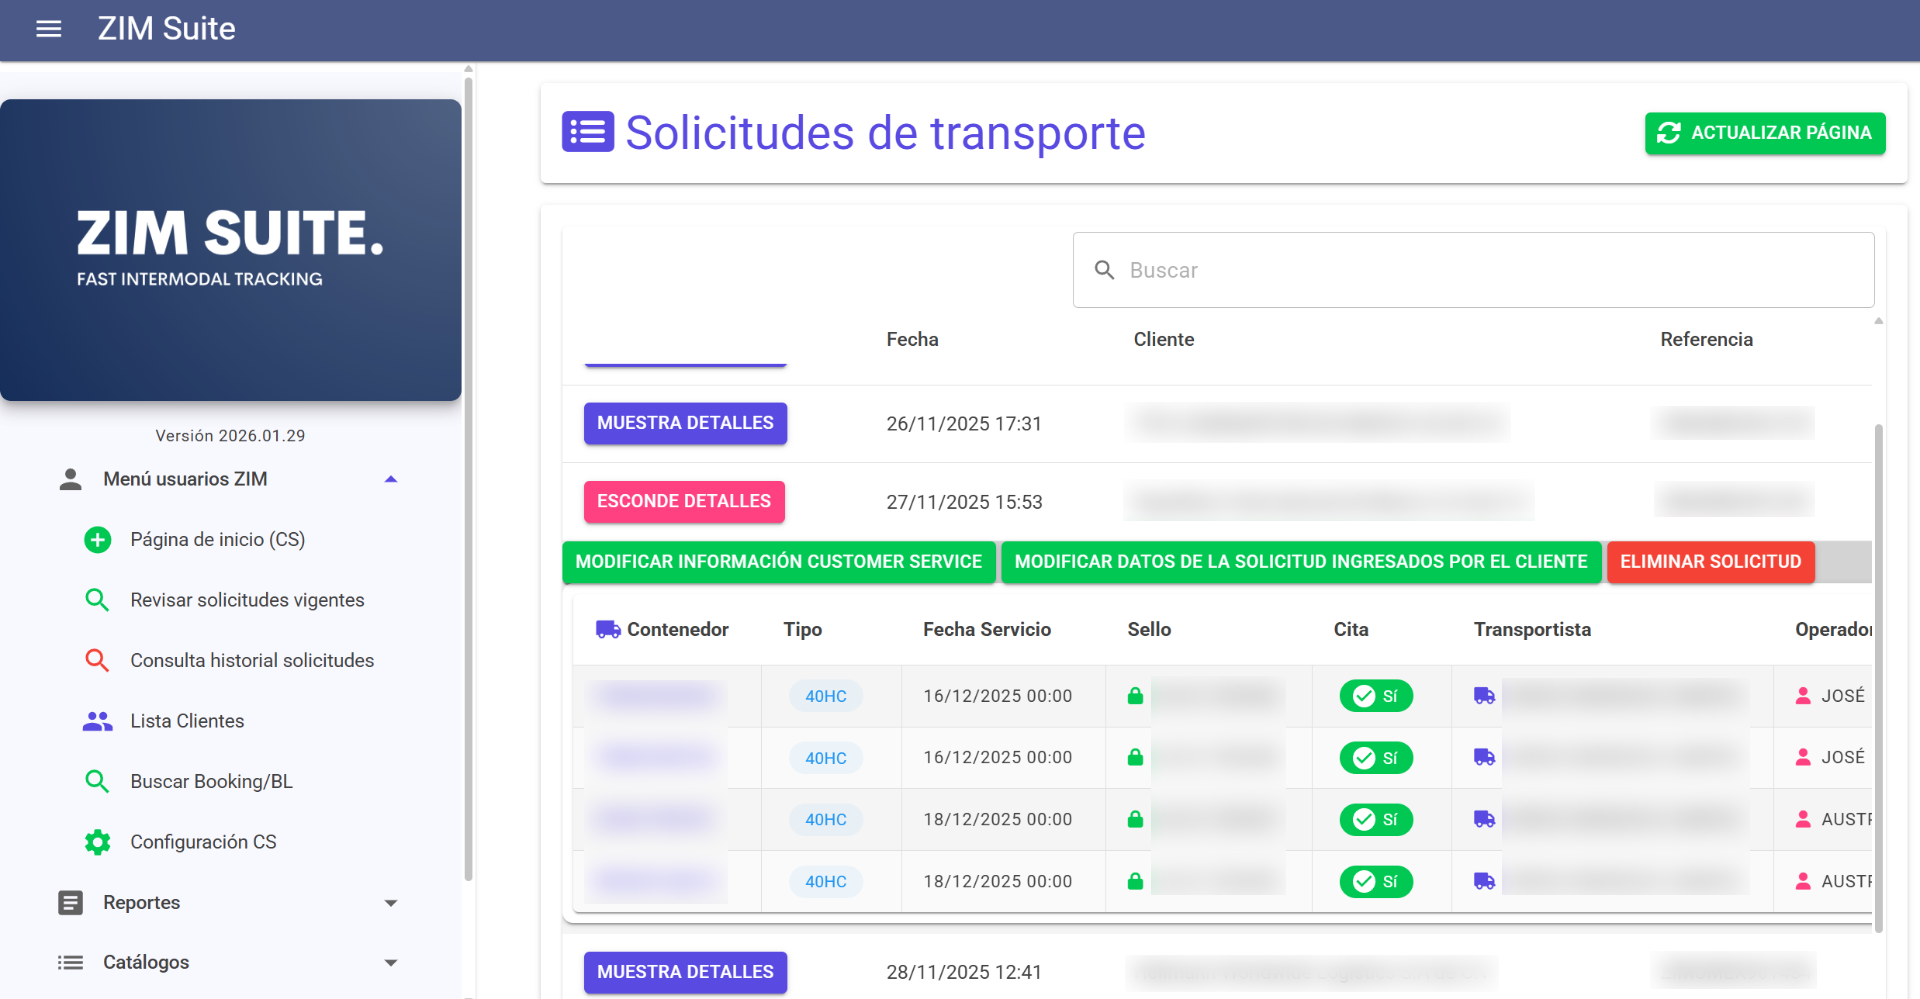
Task: Click the red magnifier for Consulta historial
Action: 97,660
